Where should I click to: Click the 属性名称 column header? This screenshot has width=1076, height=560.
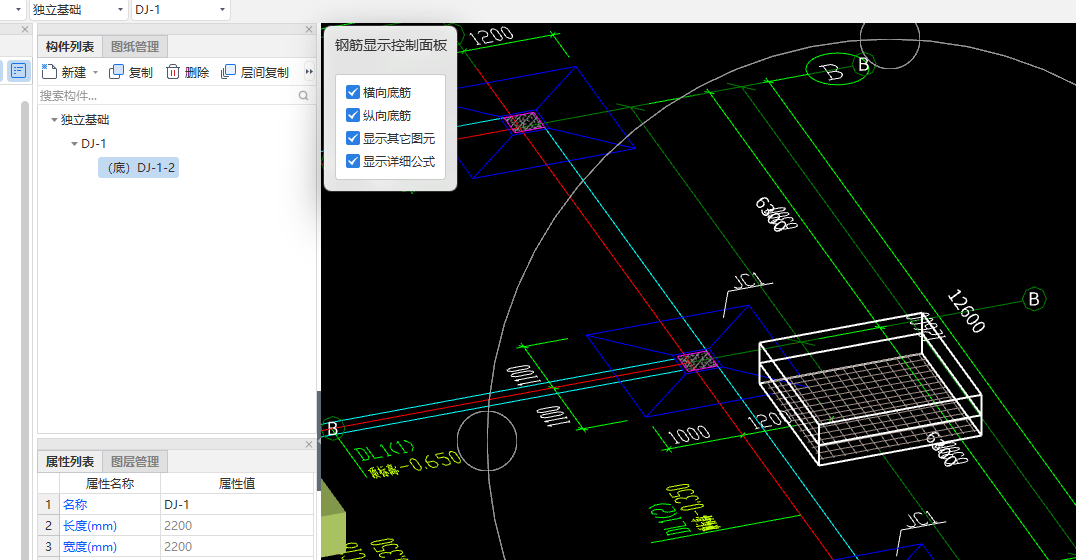tap(110, 483)
